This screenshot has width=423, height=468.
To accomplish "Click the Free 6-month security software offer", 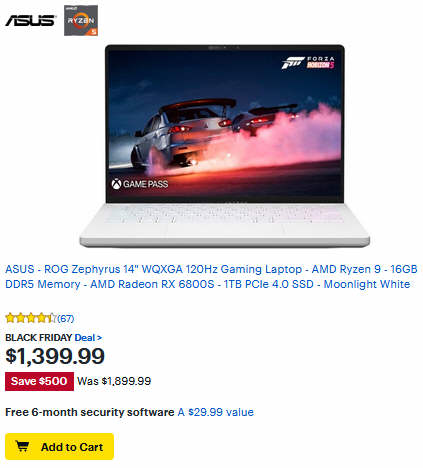I will [x=90, y=412].
